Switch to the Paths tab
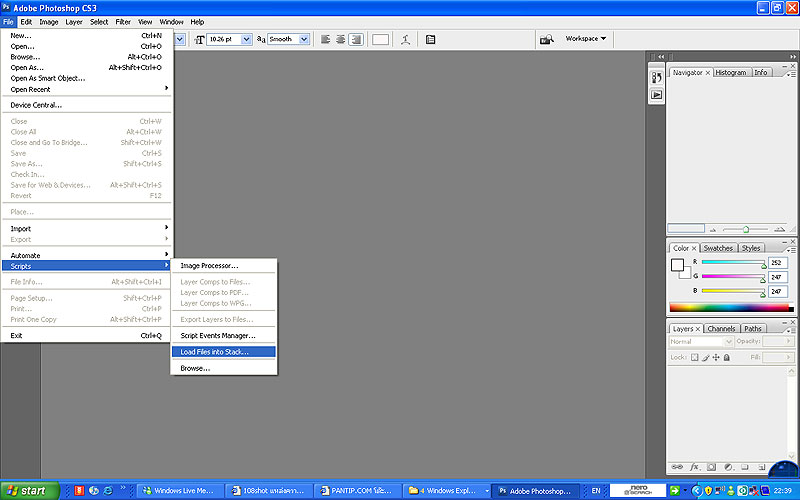Screen dimensions: 800x500 click(x=753, y=329)
